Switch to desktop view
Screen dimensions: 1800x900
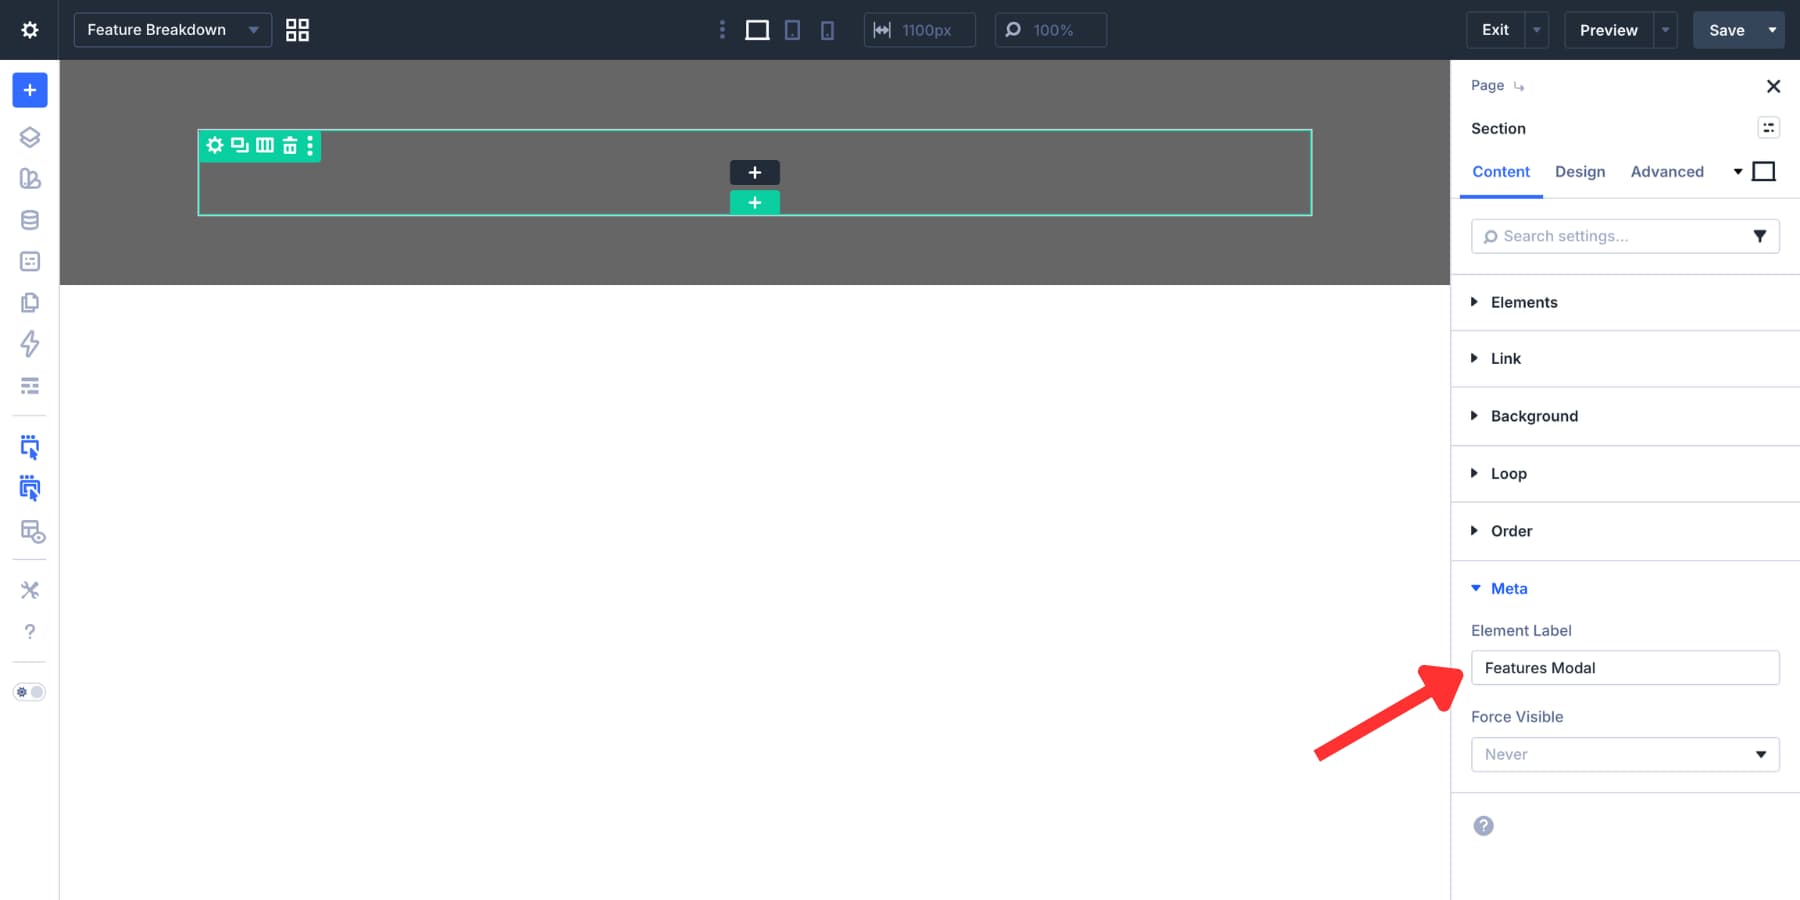tap(757, 30)
